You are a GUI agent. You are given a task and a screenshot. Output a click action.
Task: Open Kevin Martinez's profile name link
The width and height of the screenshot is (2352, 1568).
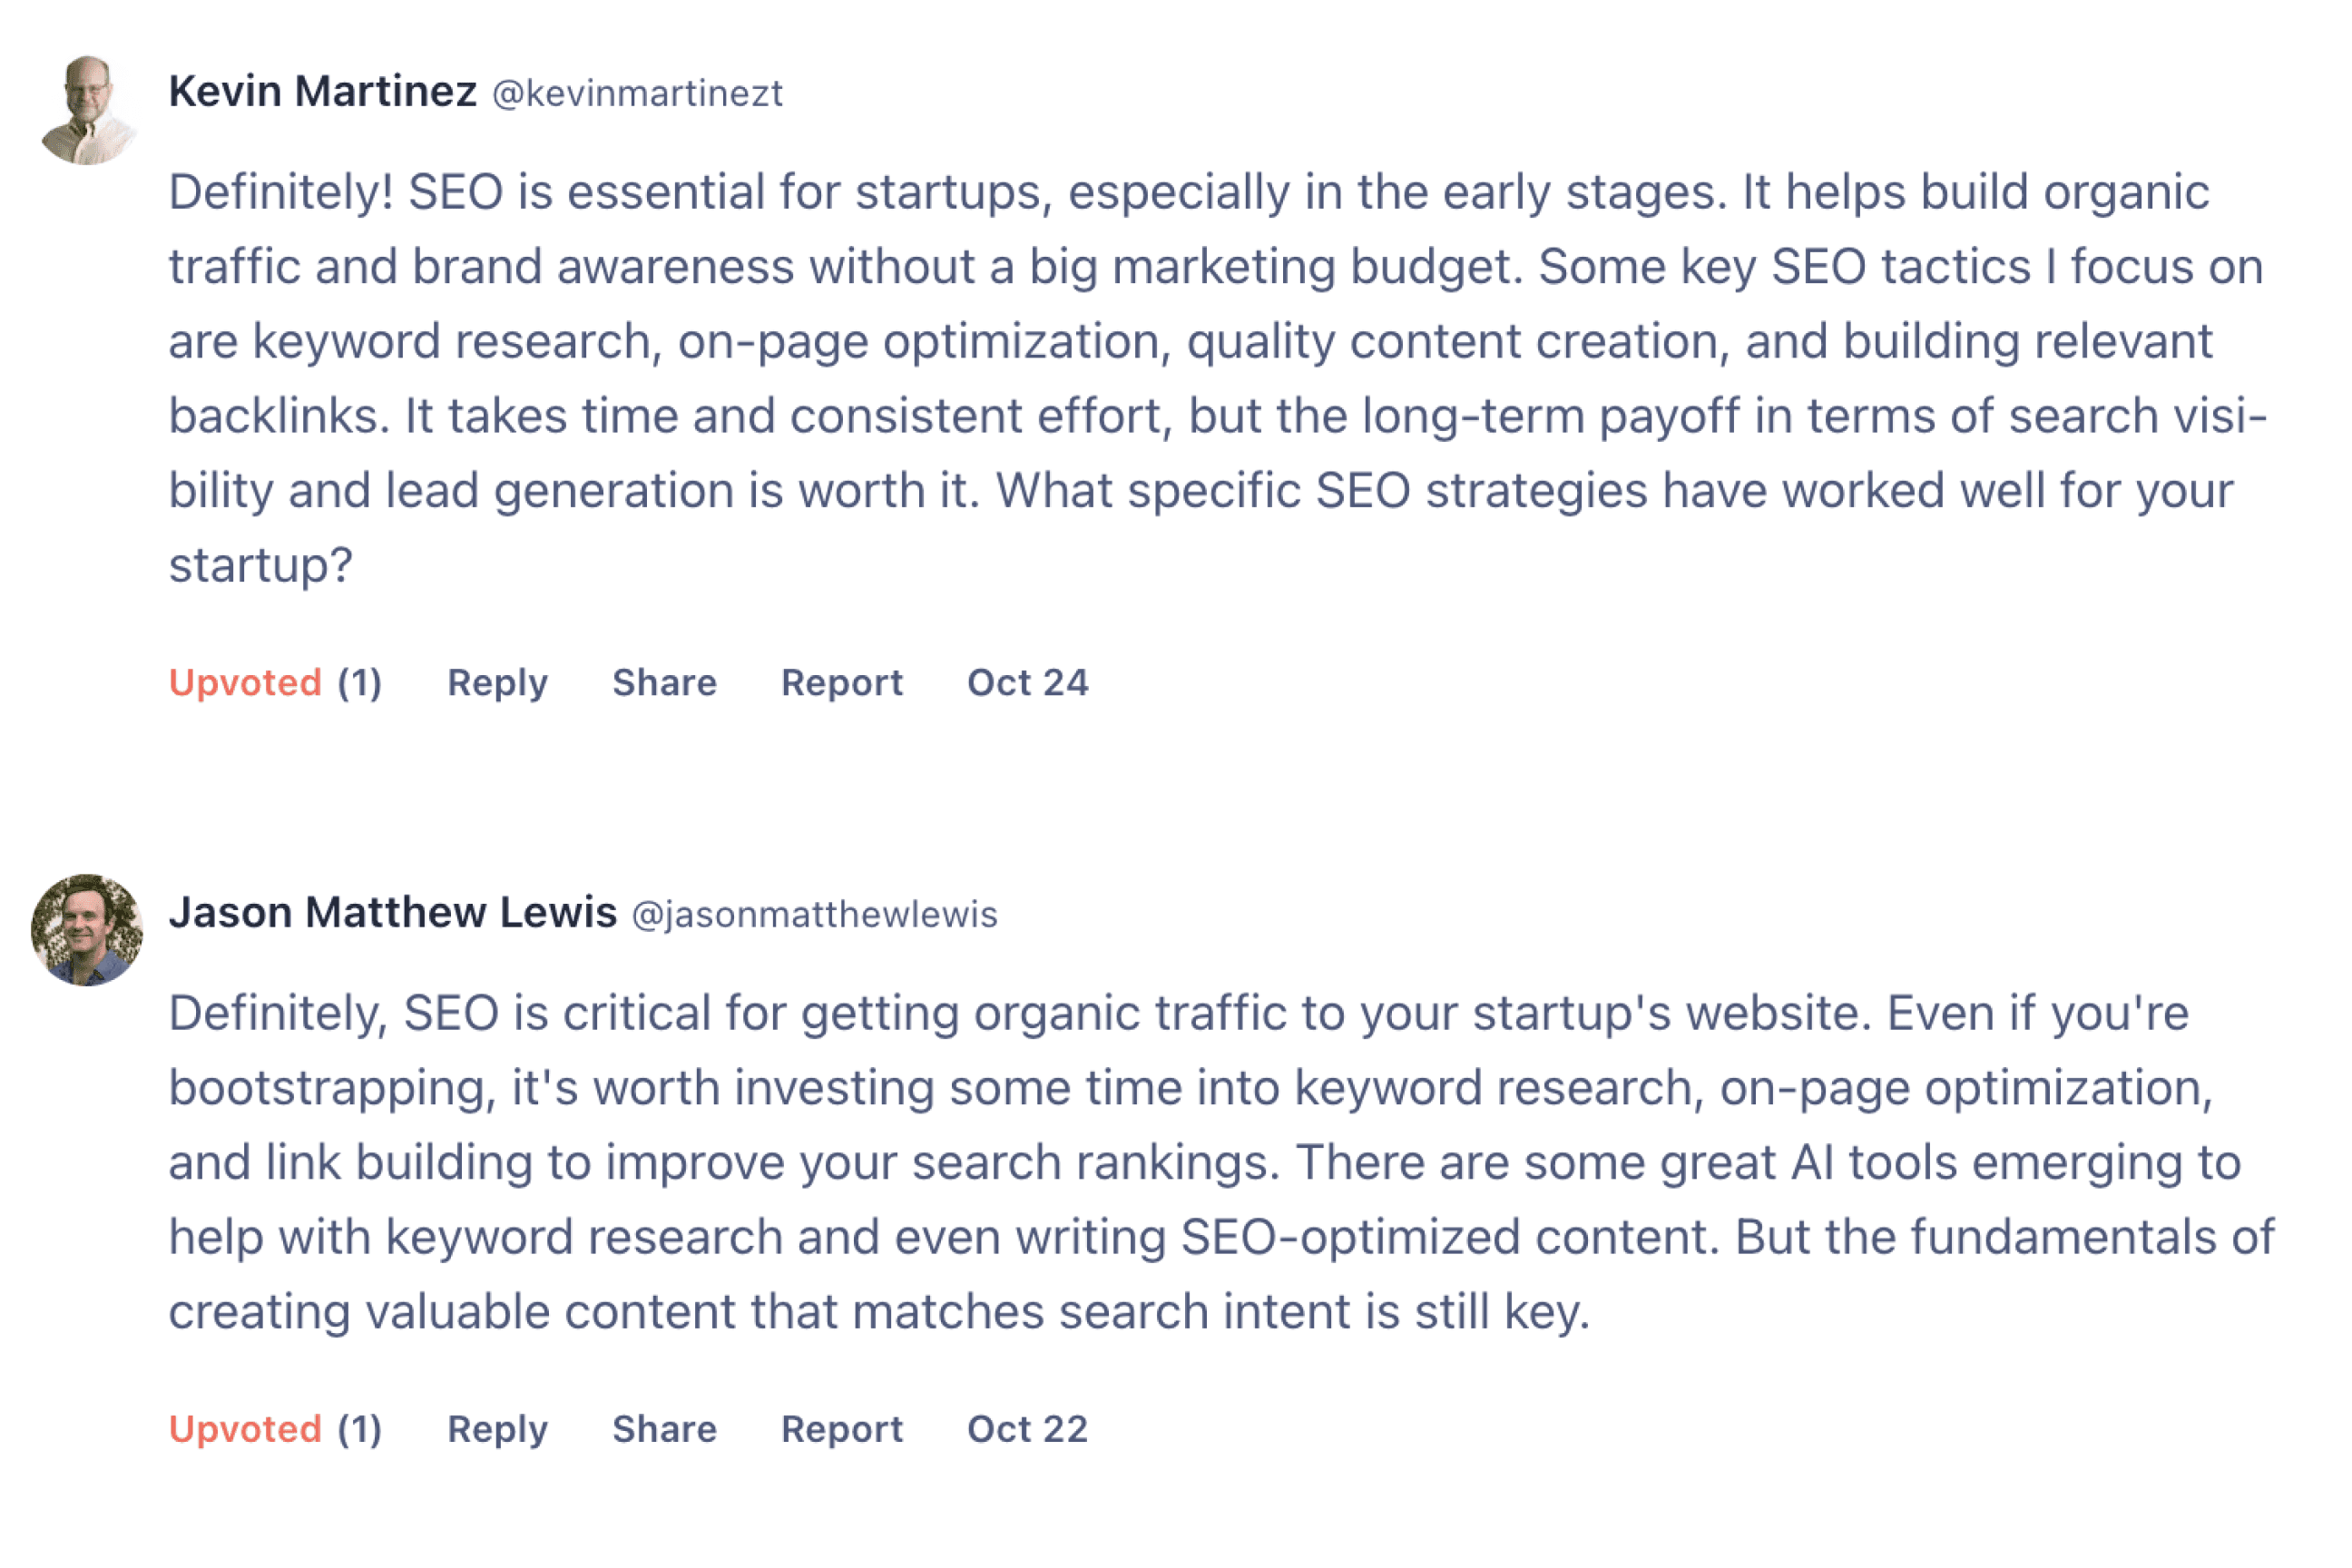click(x=322, y=92)
